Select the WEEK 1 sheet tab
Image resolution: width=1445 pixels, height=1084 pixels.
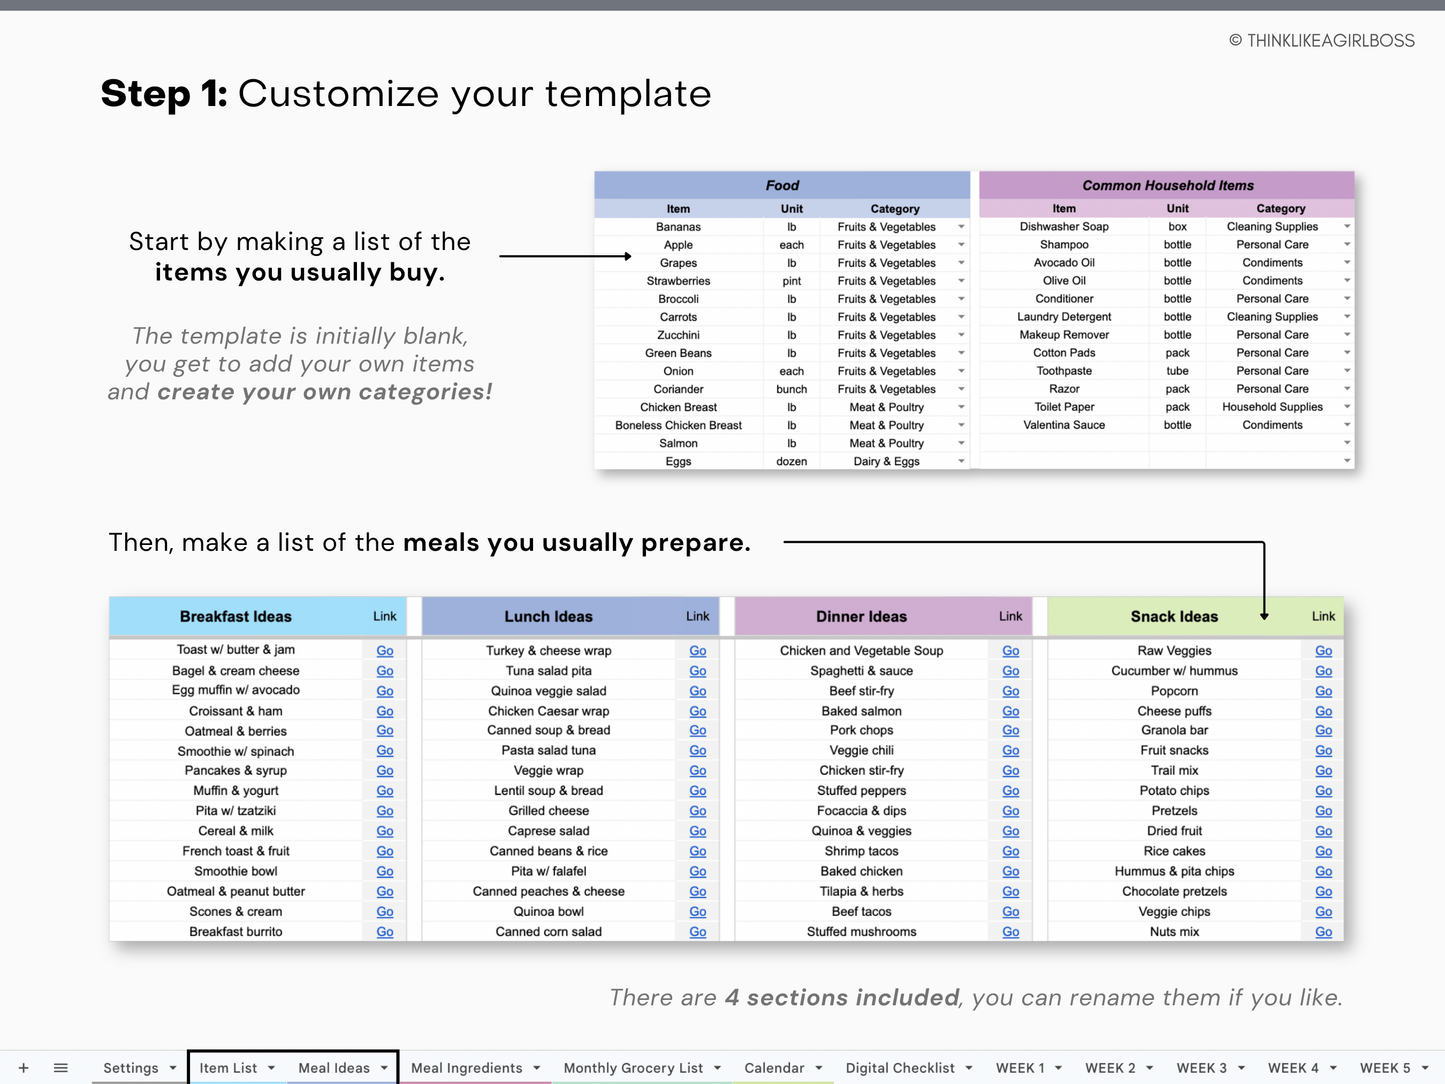point(1020,1068)
